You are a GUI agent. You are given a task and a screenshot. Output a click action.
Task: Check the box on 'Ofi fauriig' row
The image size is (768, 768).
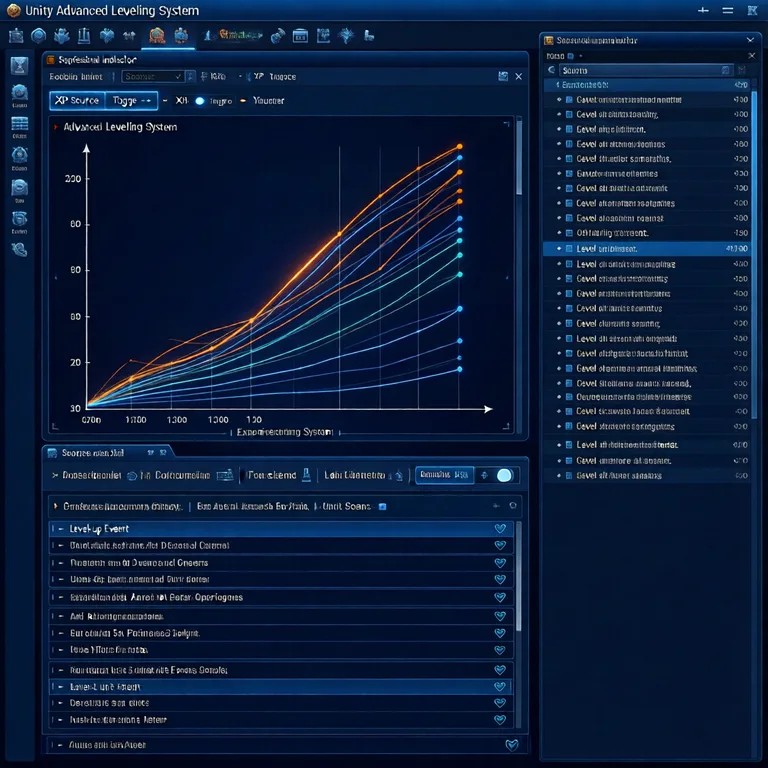click(569, 233)
